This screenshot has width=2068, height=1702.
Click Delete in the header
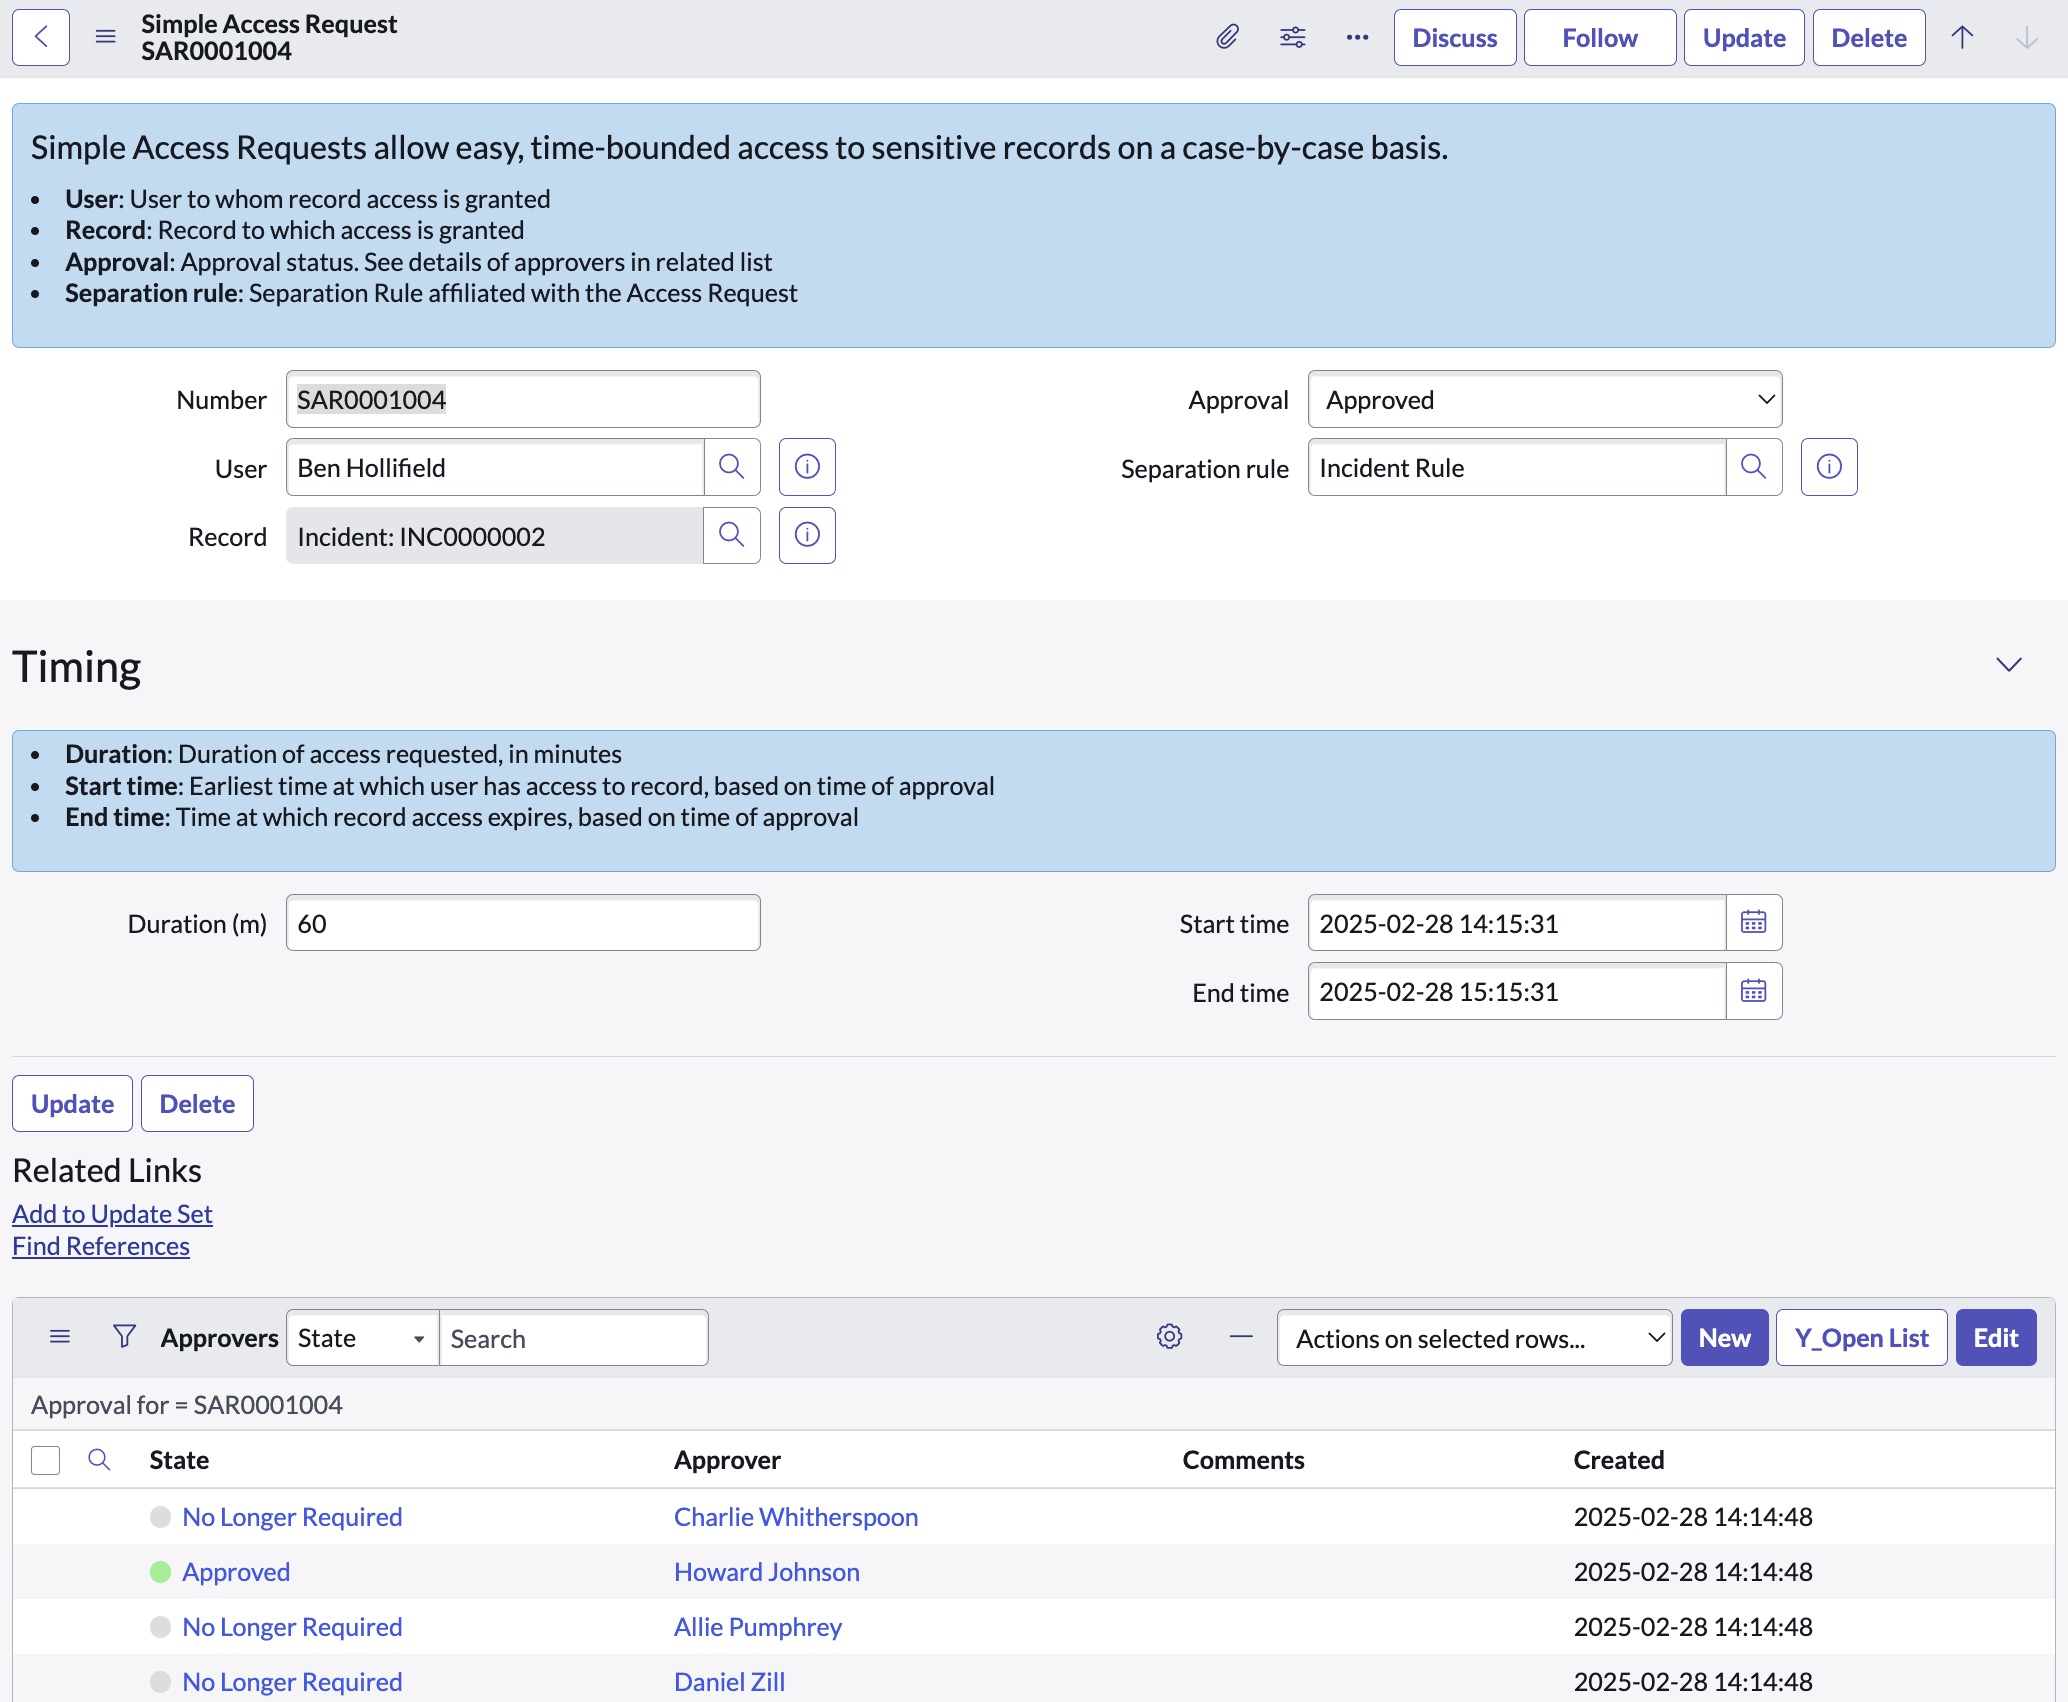1869,38
